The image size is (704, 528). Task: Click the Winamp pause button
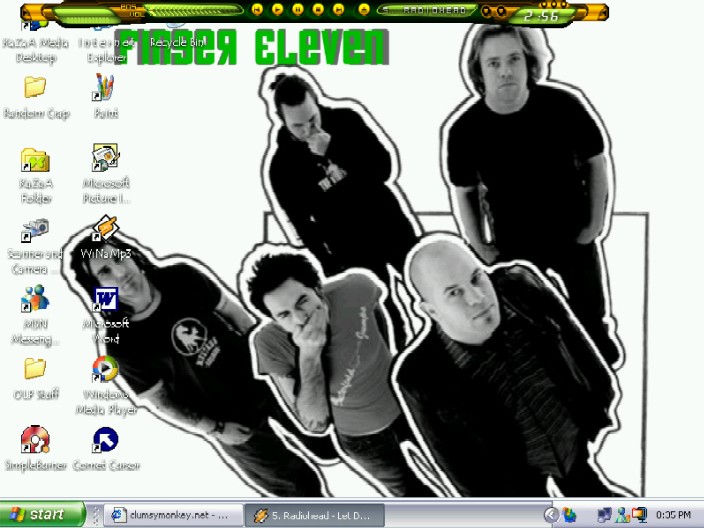coord(297,9)
